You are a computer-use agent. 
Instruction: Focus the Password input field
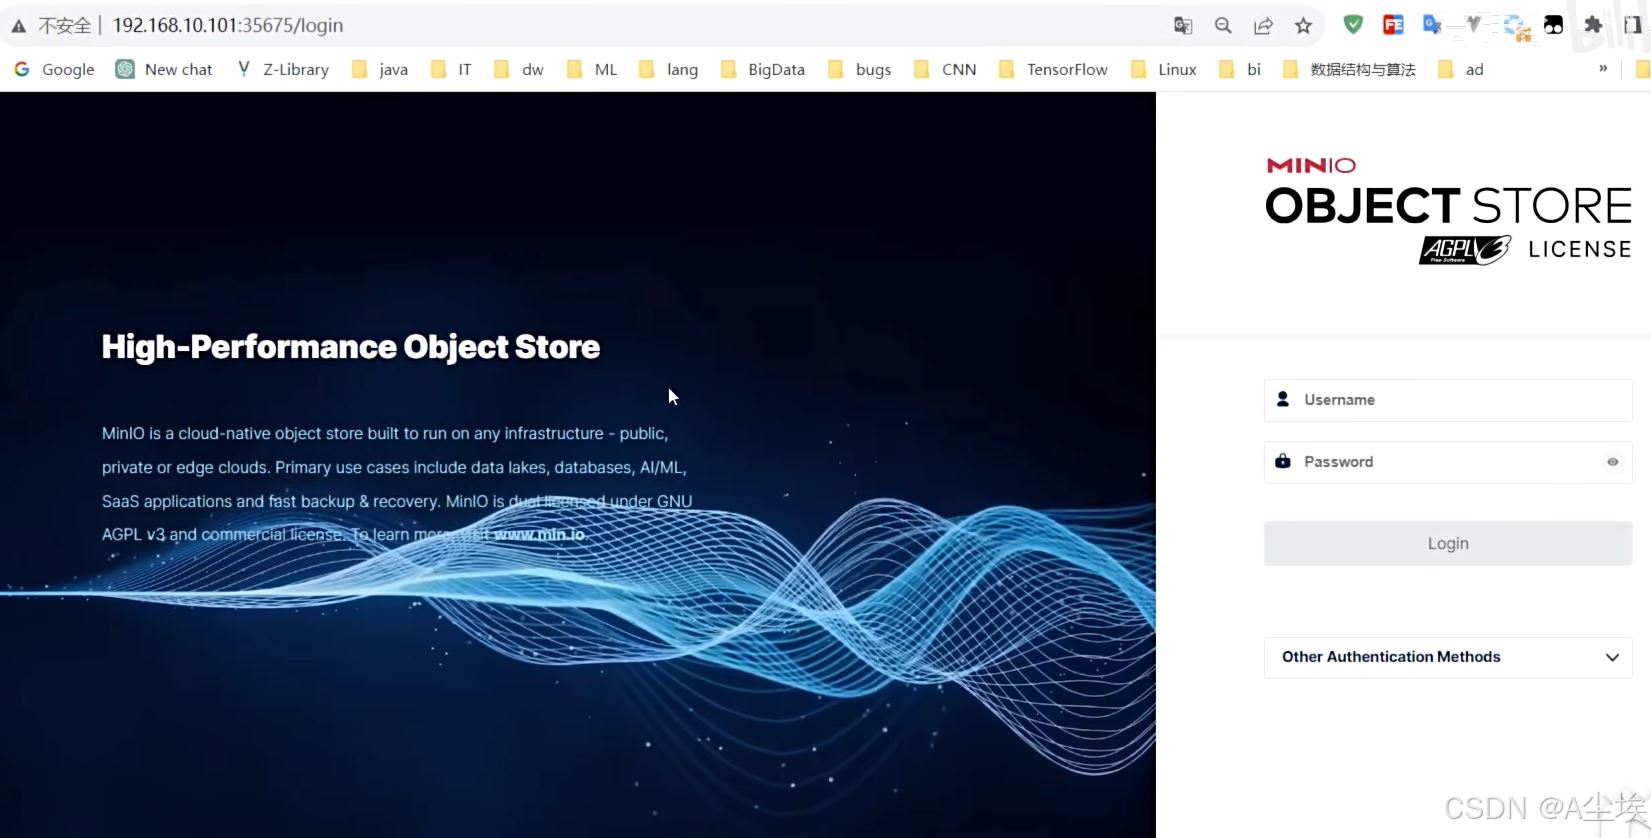coord(1440,462)
